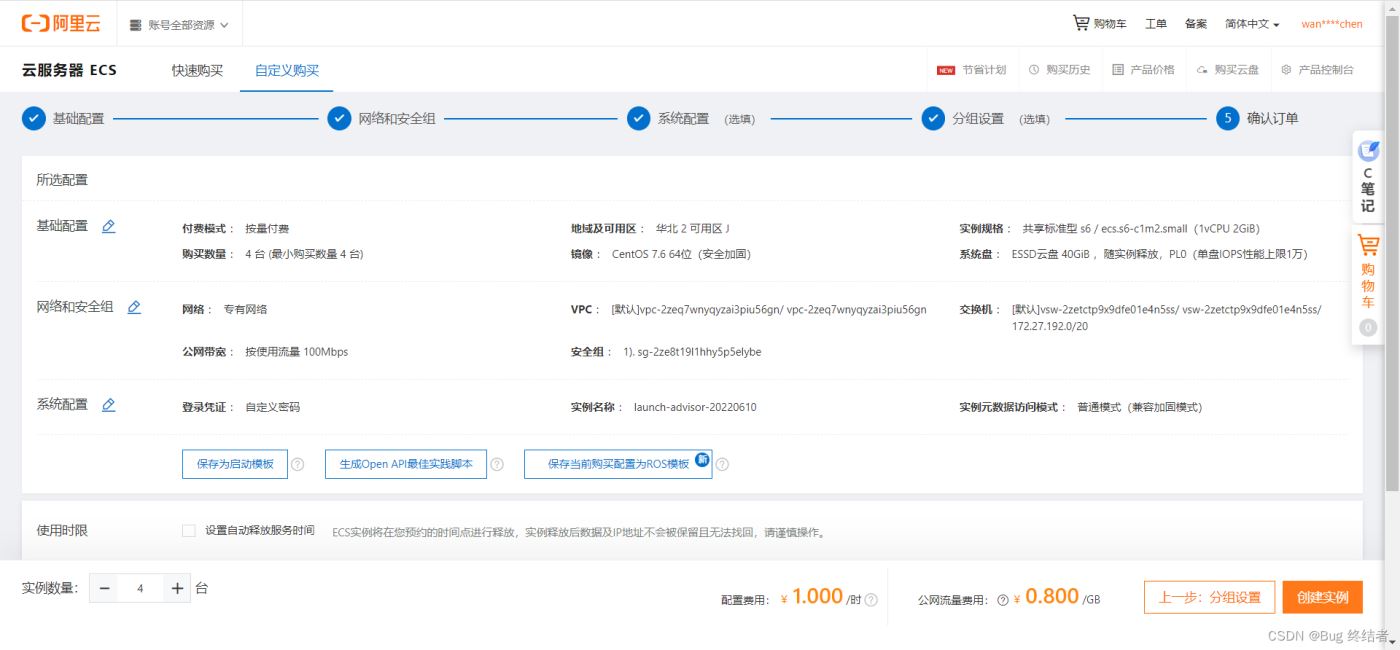Increase instance count with plus button
The image size is (1400, 650).
[177, 589]
